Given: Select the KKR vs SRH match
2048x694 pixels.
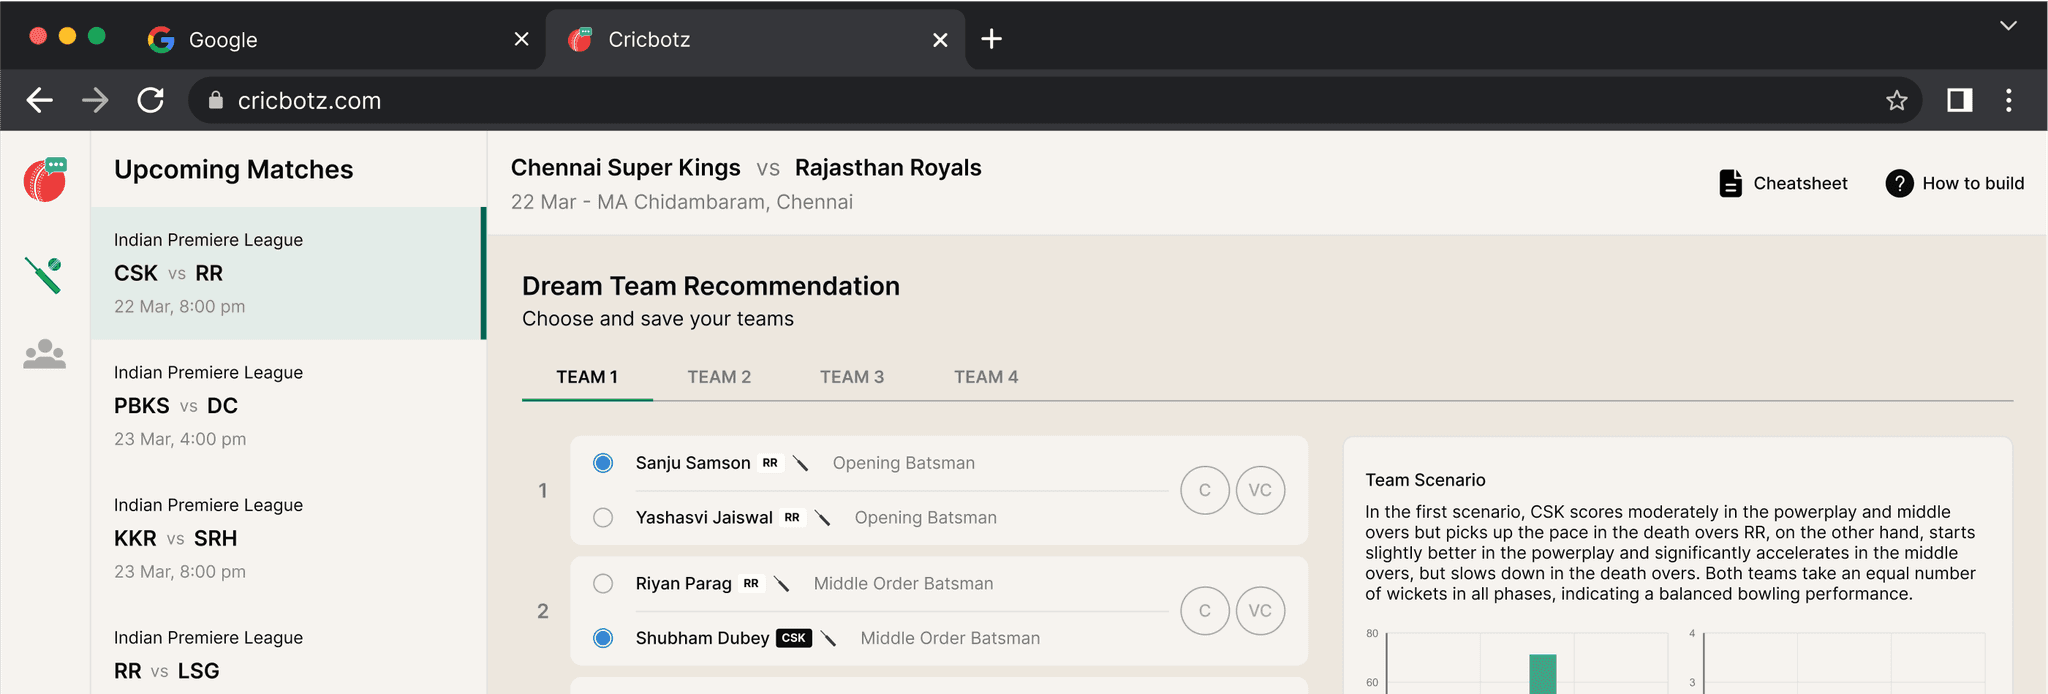Looking at the screenshot, I should pyautogui.click(x=288, y=538).
